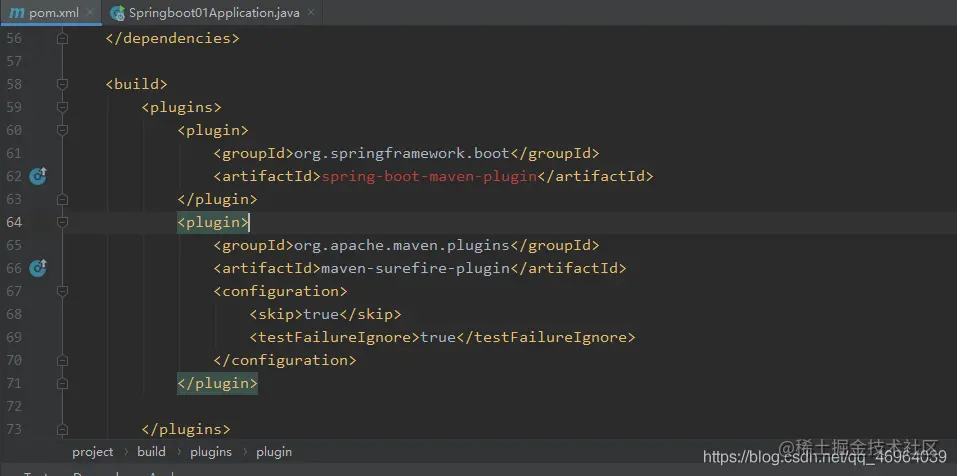Screen dimensions: 957x476
Task: Select the plugins breadcrumb
Action: coord(211,452)
